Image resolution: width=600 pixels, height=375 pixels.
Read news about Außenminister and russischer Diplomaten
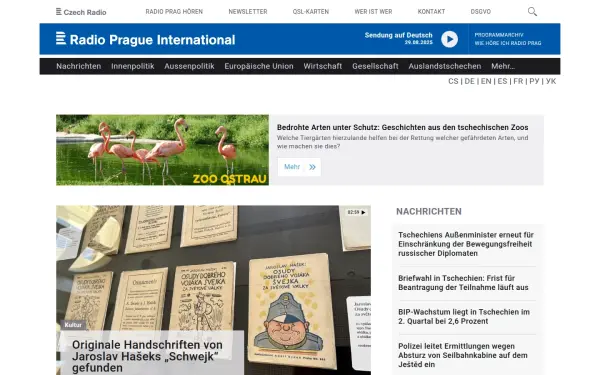(466, 244)
